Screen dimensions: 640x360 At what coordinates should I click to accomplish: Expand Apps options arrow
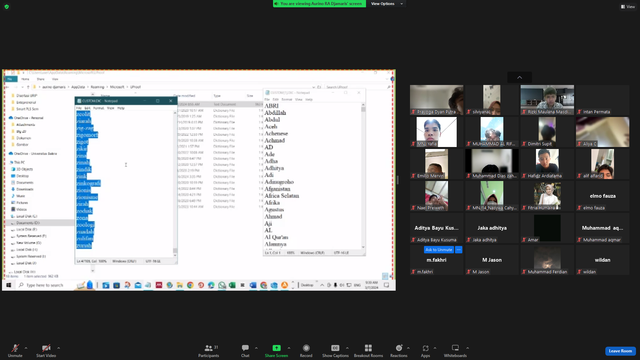pyautogui.click(x=435, y=348)
